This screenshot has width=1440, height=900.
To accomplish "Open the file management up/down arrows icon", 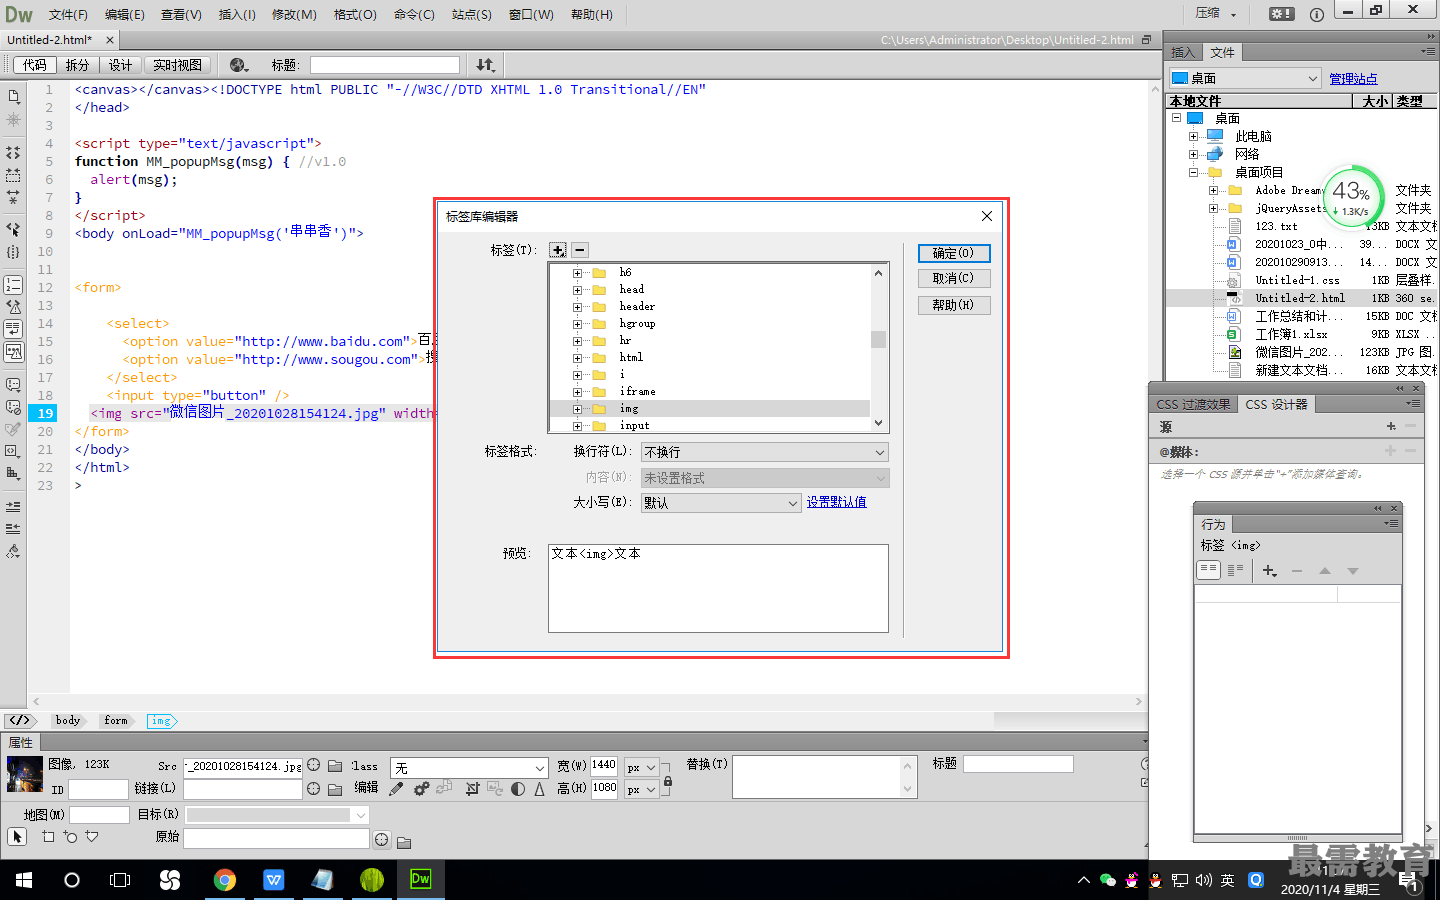I will pos(485,65).
